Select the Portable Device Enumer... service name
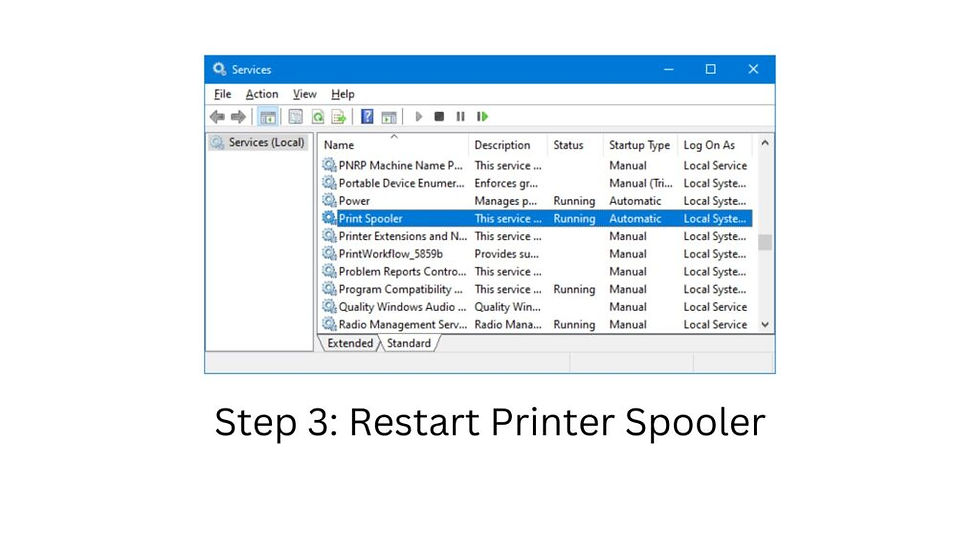Viewport: 980px width, 551px height. pyautogui.click(x=401, y=183)
